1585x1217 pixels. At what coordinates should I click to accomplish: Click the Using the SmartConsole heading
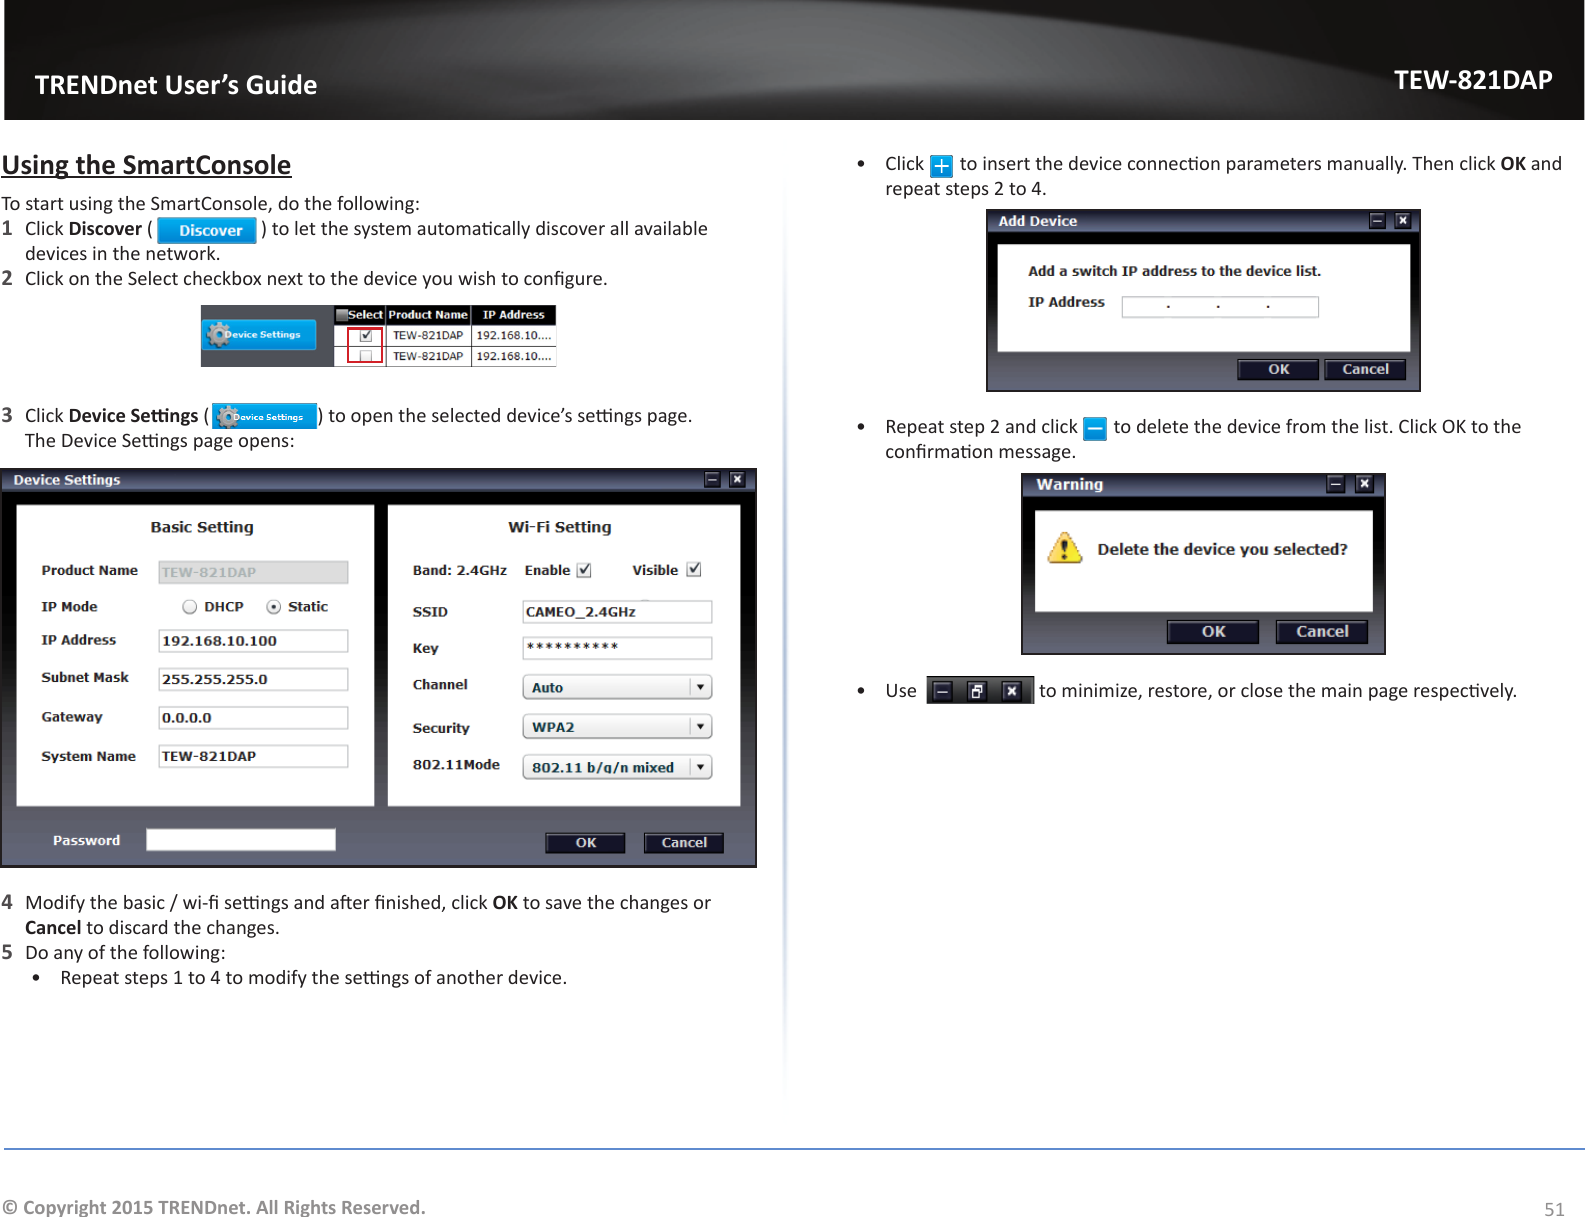point(146,165)
